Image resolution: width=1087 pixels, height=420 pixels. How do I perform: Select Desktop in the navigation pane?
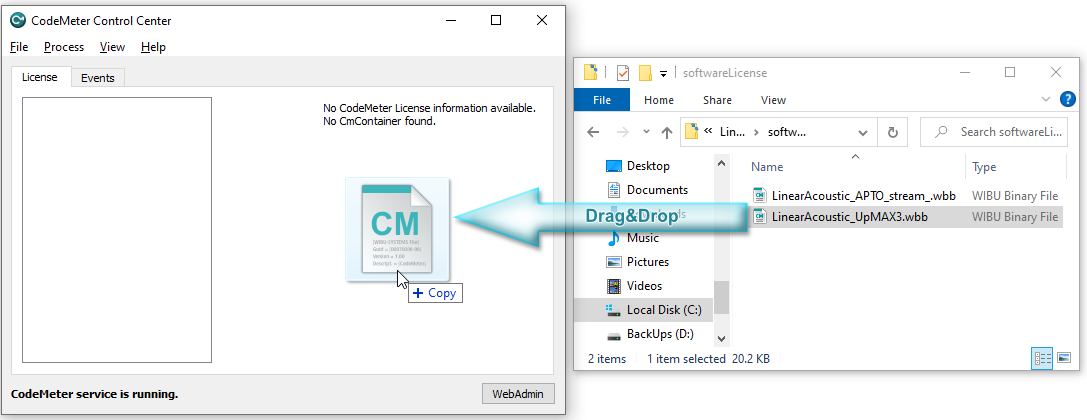648,166
